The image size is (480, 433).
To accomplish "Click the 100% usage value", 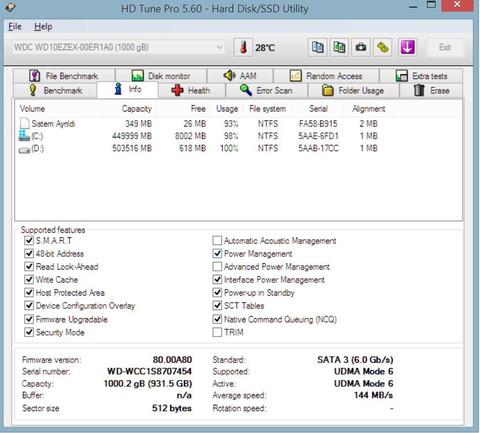I will coord(229,148).
